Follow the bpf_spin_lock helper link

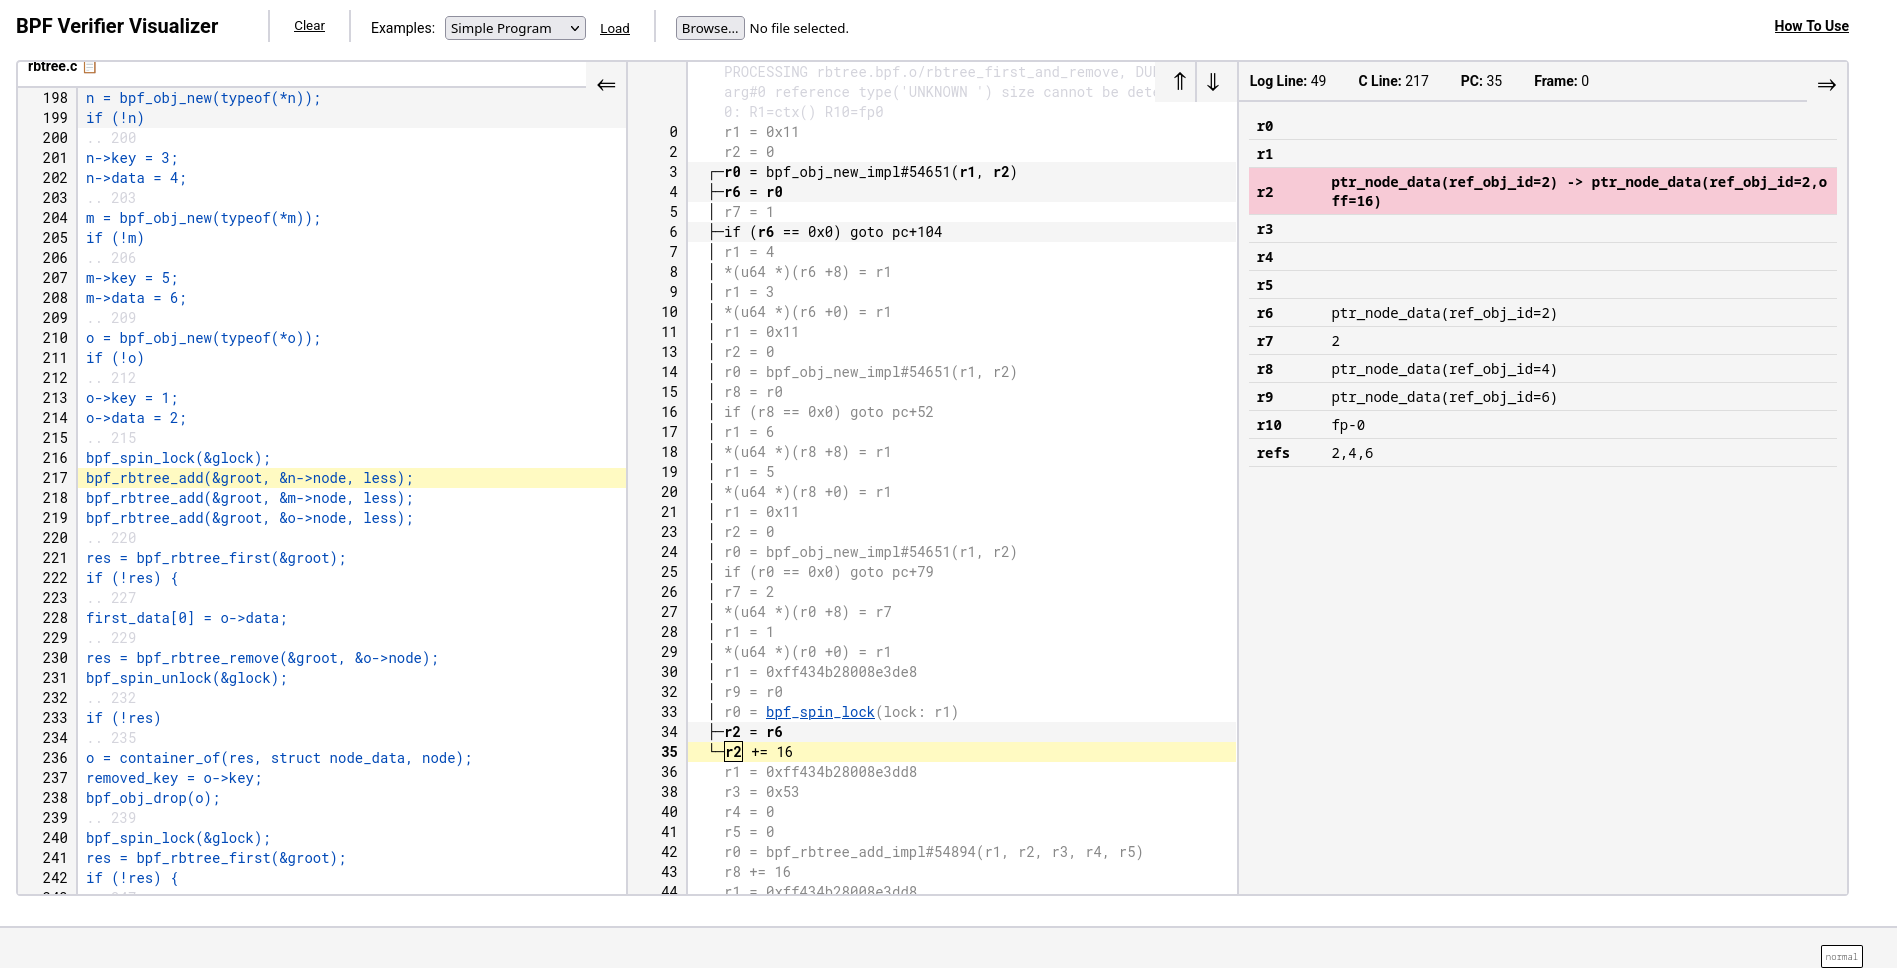(820, 712)
